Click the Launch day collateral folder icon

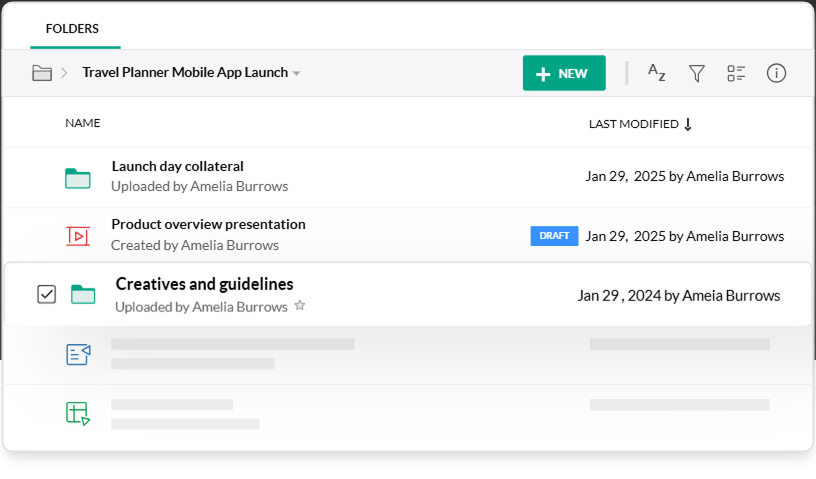[78, 177]
